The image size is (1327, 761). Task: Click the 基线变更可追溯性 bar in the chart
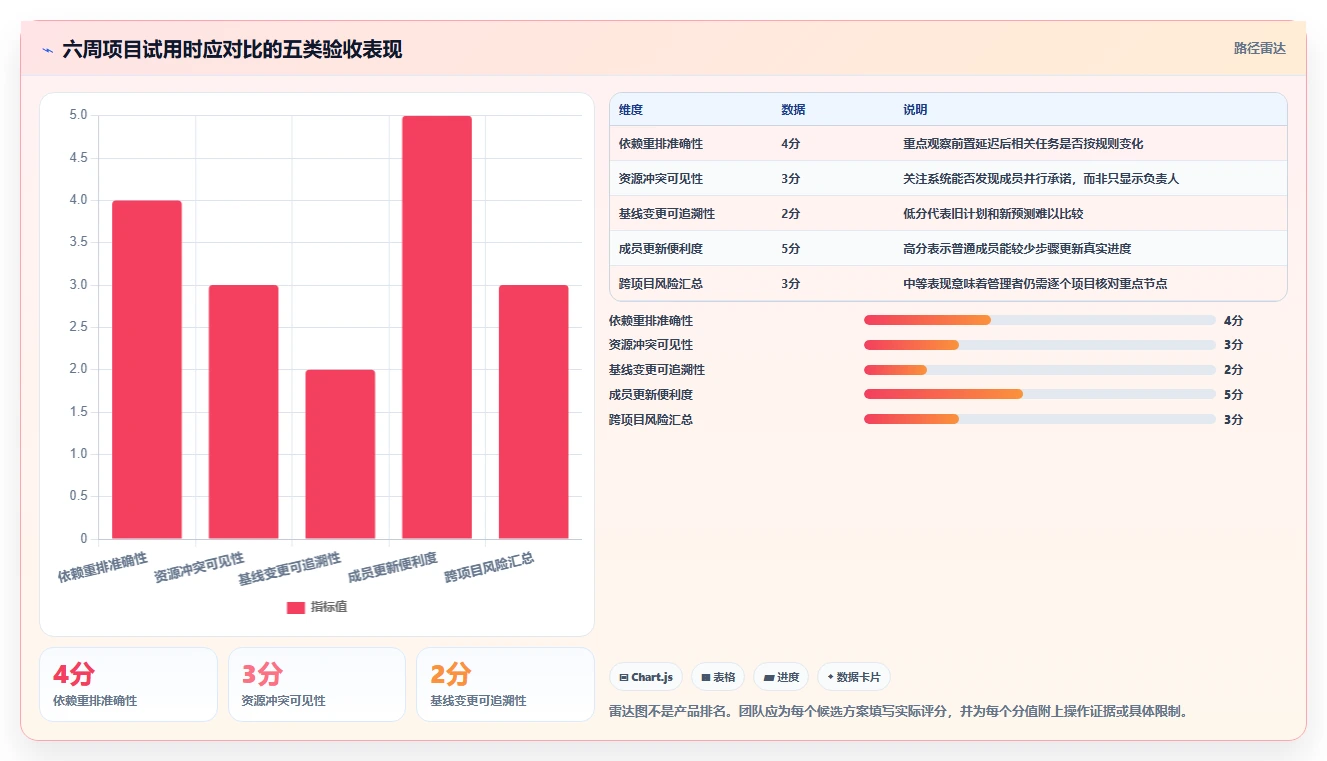[340, 454]
